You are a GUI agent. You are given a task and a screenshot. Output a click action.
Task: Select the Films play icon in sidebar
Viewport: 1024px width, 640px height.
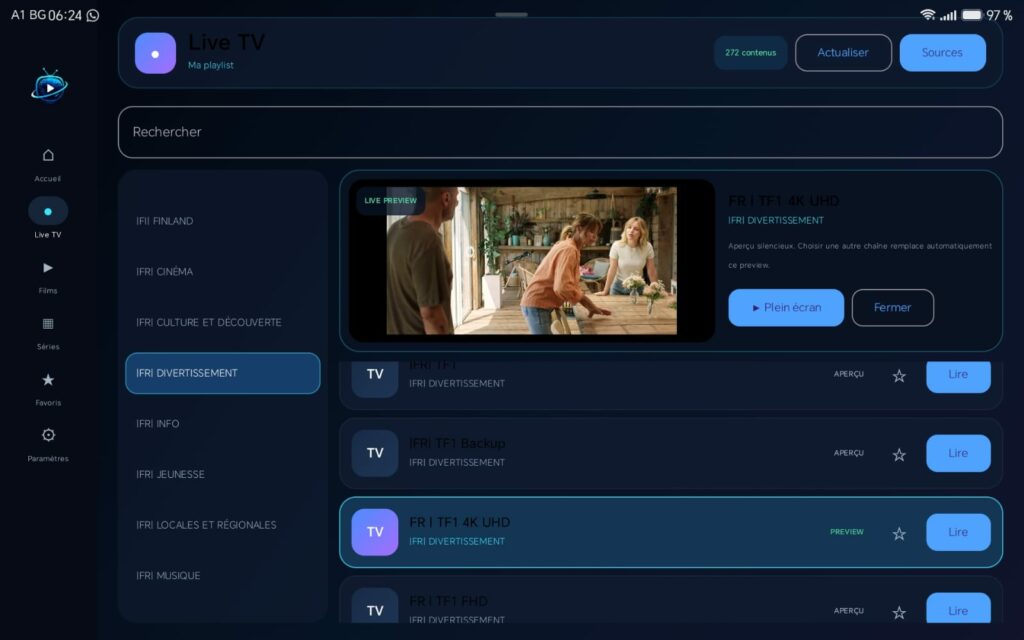[48, 268]
